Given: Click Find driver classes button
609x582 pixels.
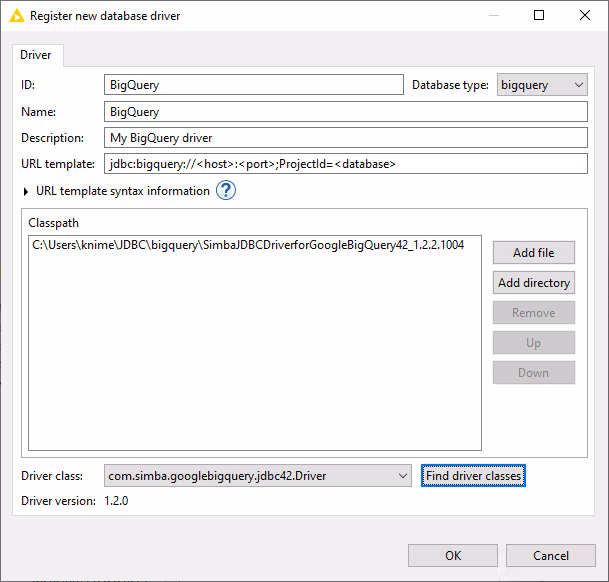Looking at the screenshot, I should pyautogui.click(x=473, y=476).
